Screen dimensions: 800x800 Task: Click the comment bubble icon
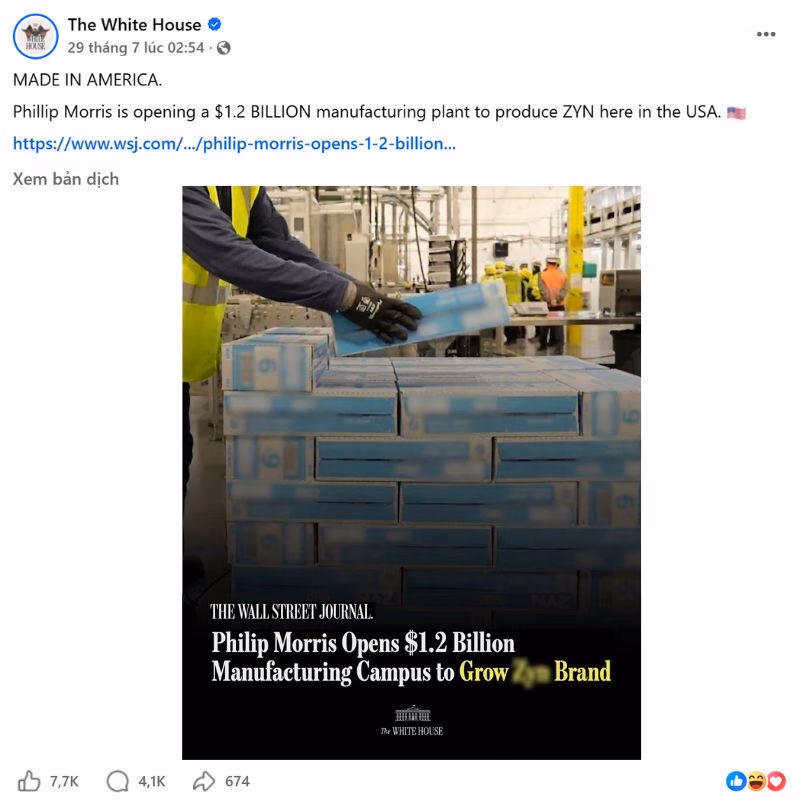click(x=118, y=781)
